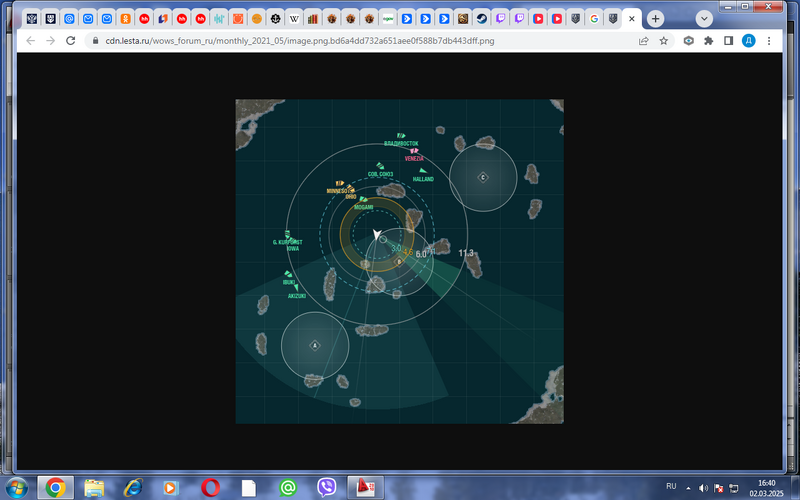Switch to the orange square icon tab
This screenshot has width=800, height=500.
click(238, 19)
